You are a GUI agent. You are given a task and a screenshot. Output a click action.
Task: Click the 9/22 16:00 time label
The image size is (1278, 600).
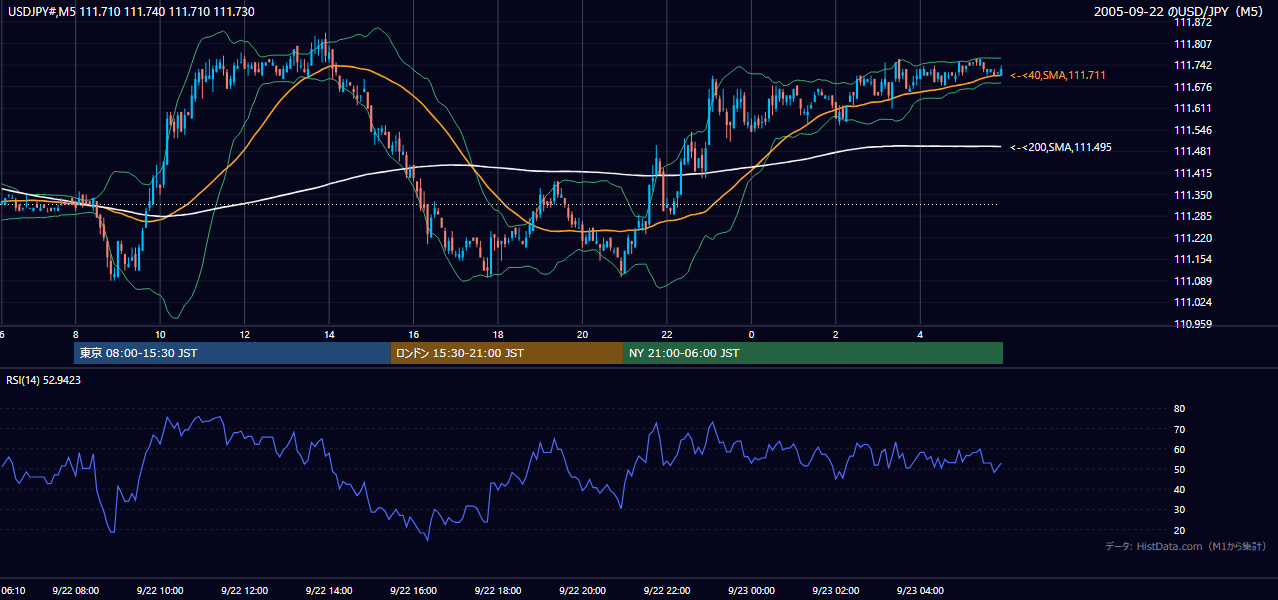(414, 591)
